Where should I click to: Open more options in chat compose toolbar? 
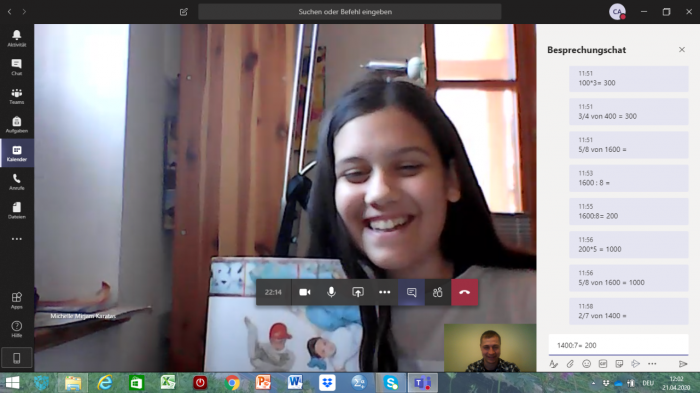(652, 364)
